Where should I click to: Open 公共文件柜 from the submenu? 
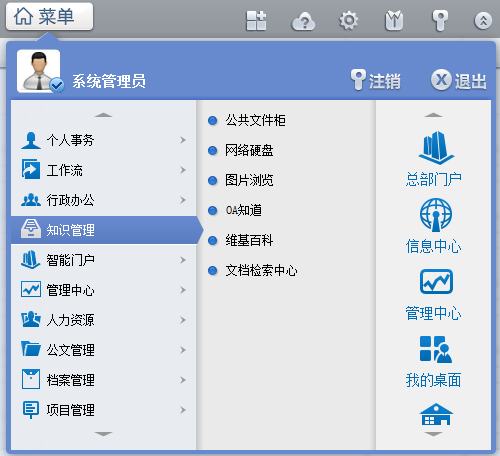[x=255, y=120]
